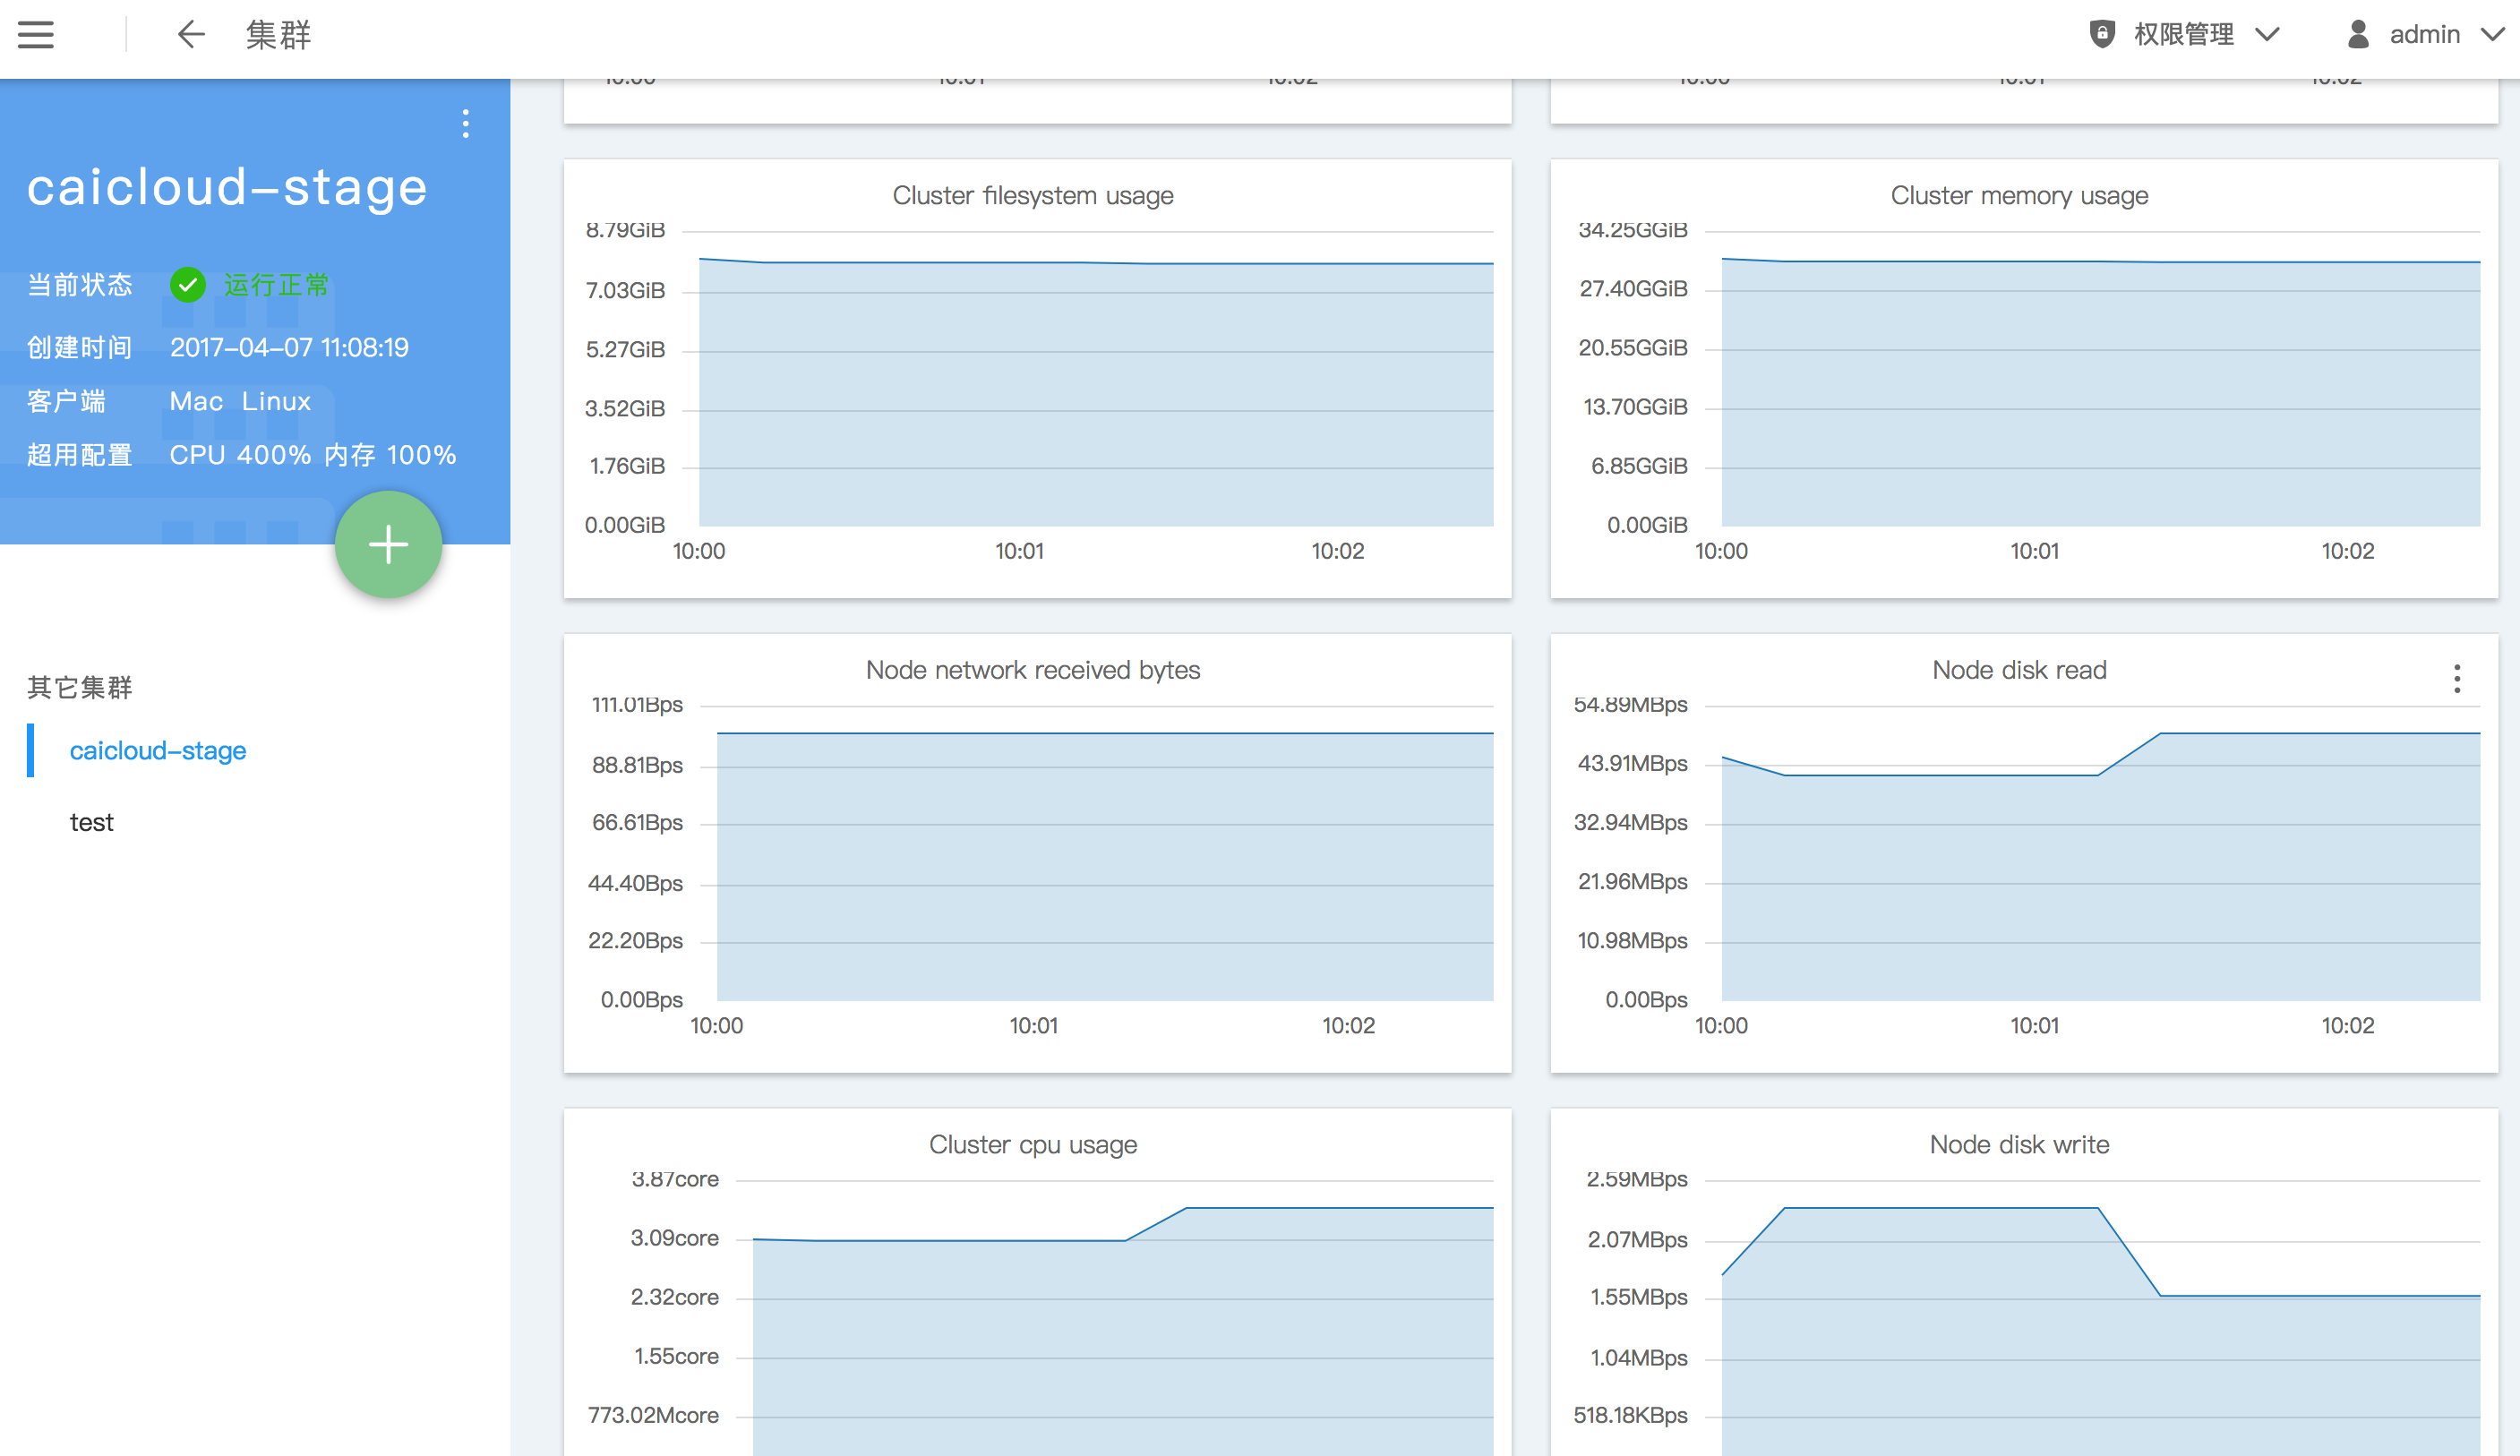
Task: Click the green running status checkmark
Action: click(x=187, y=285)
